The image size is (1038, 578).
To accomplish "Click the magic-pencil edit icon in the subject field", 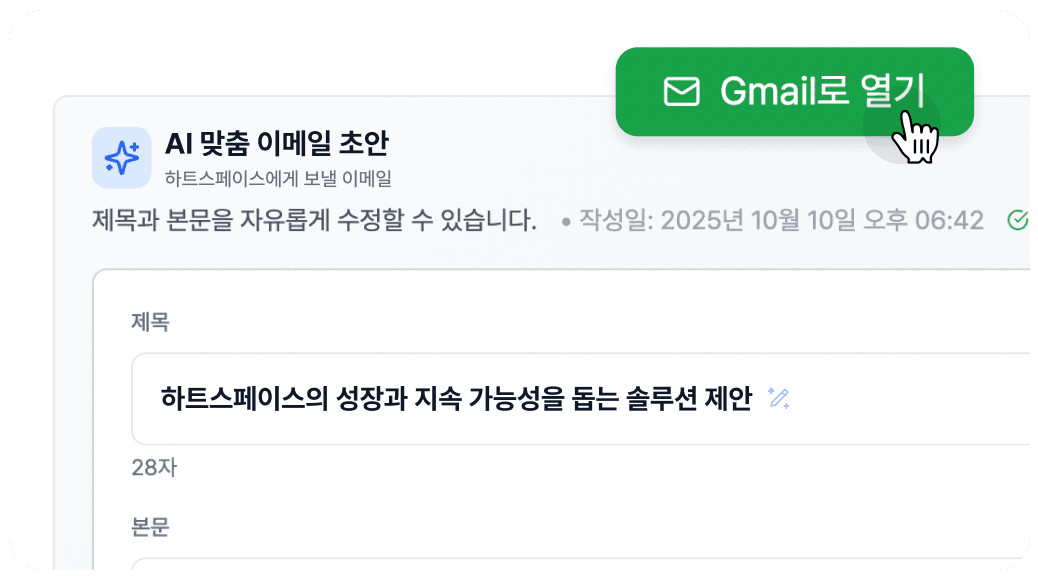I will [778, 397].
